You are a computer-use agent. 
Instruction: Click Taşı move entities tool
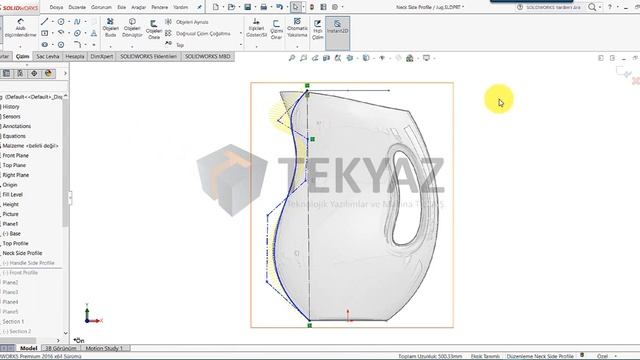(x=174, y=44)
